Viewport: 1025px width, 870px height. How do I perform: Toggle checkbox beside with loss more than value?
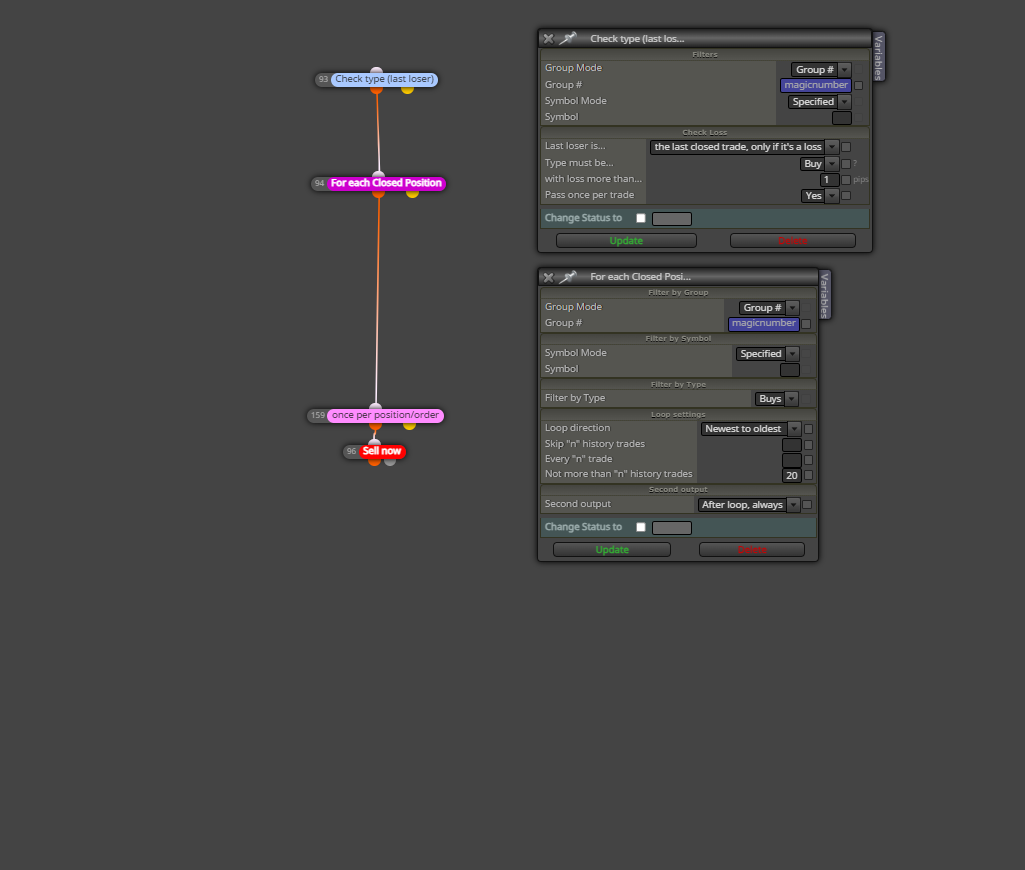846,180
